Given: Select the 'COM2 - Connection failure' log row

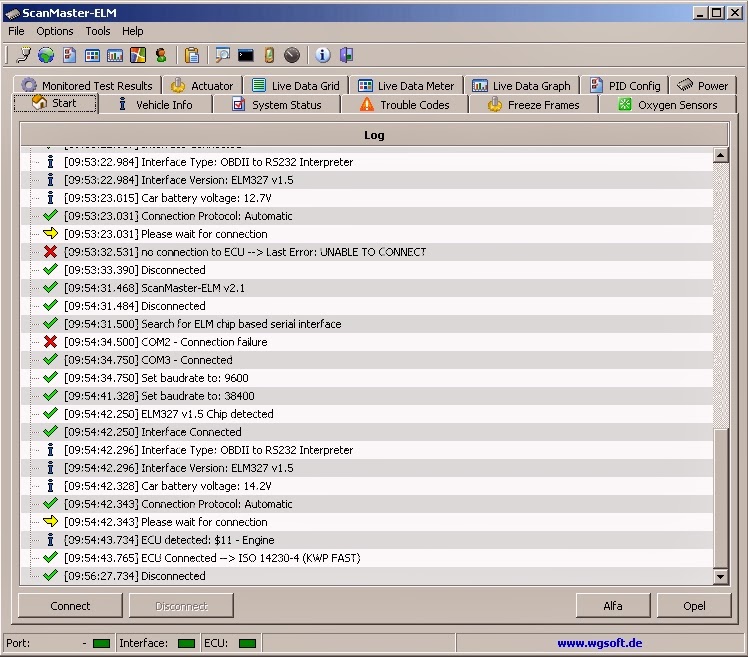Looking at the screenshot, I should (x=366, y=342).
